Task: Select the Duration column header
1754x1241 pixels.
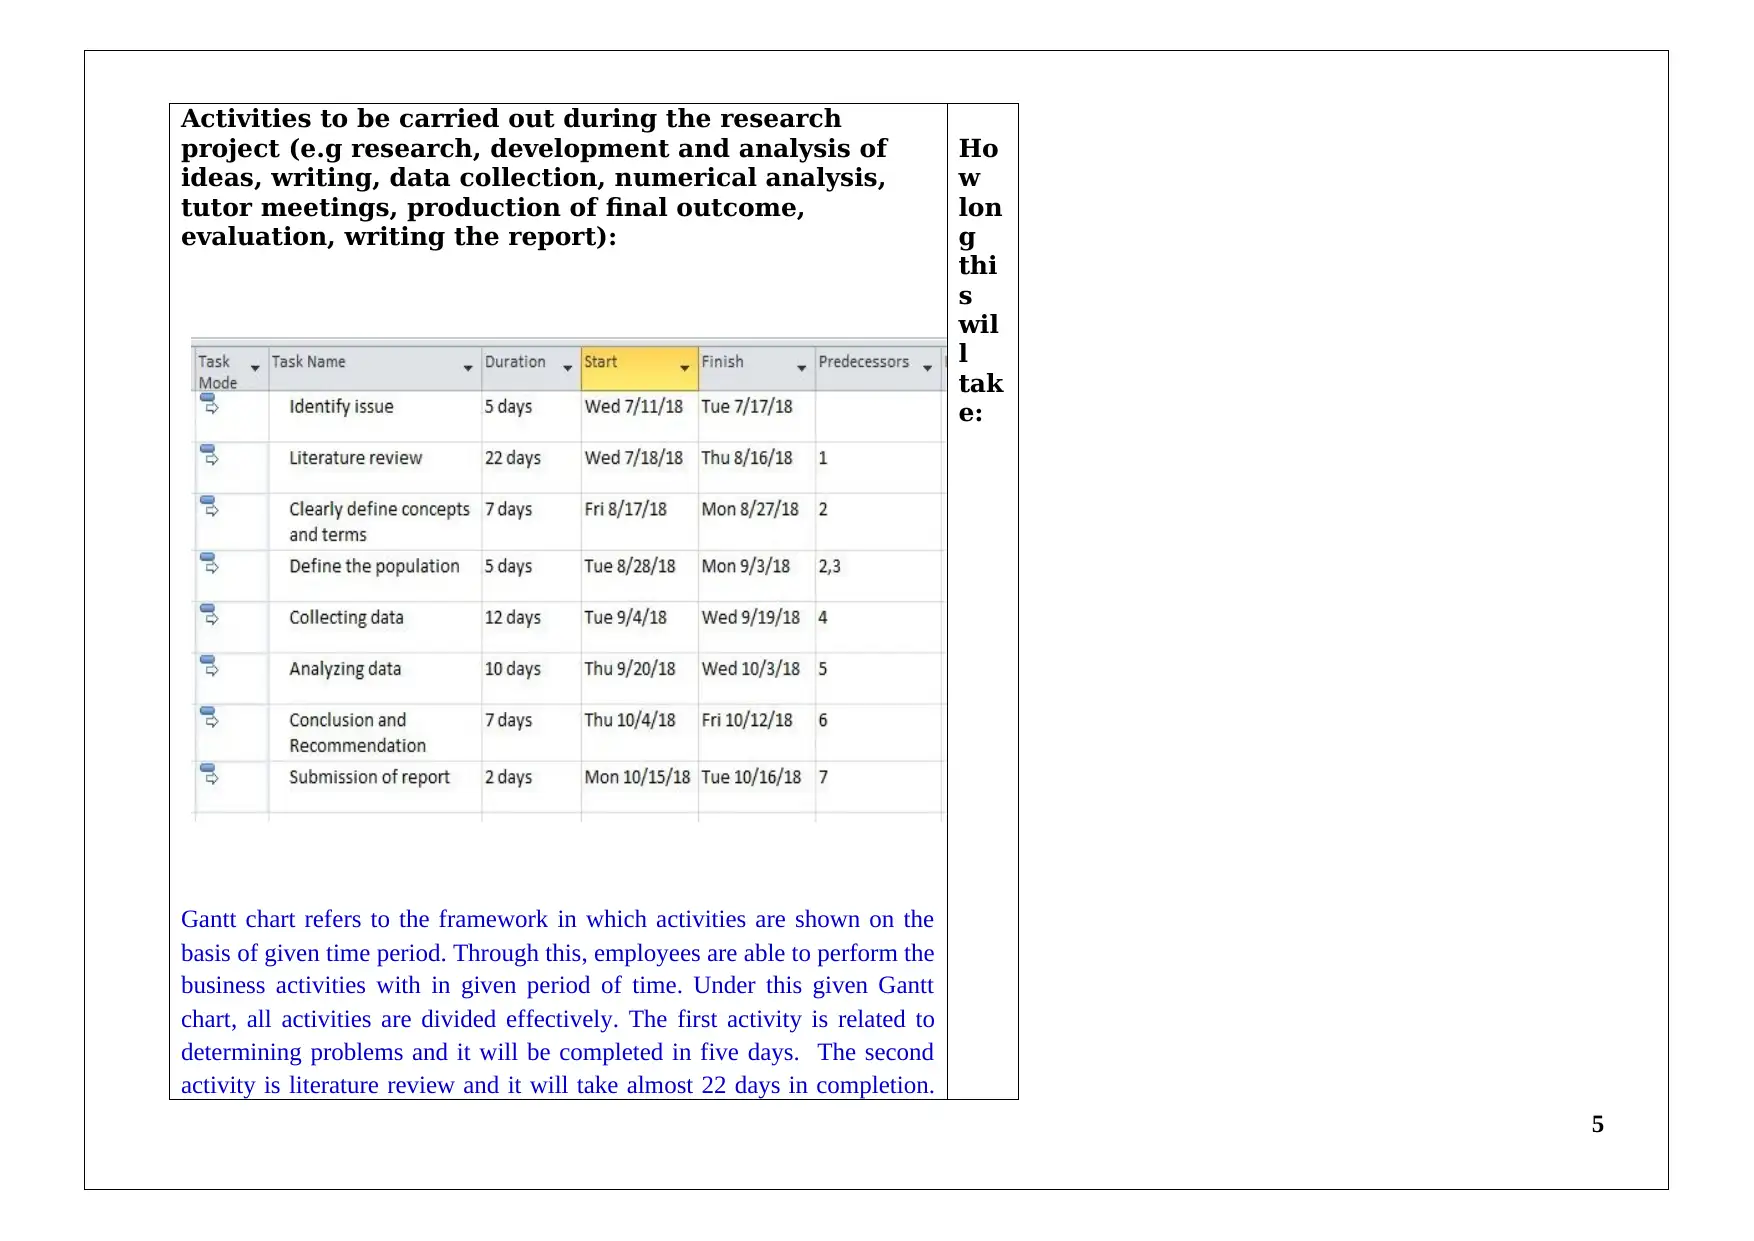Action: (532, 368)
